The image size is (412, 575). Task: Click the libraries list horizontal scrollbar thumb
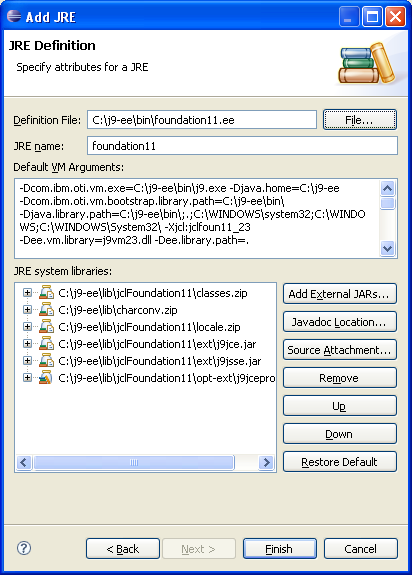[134, 462]
